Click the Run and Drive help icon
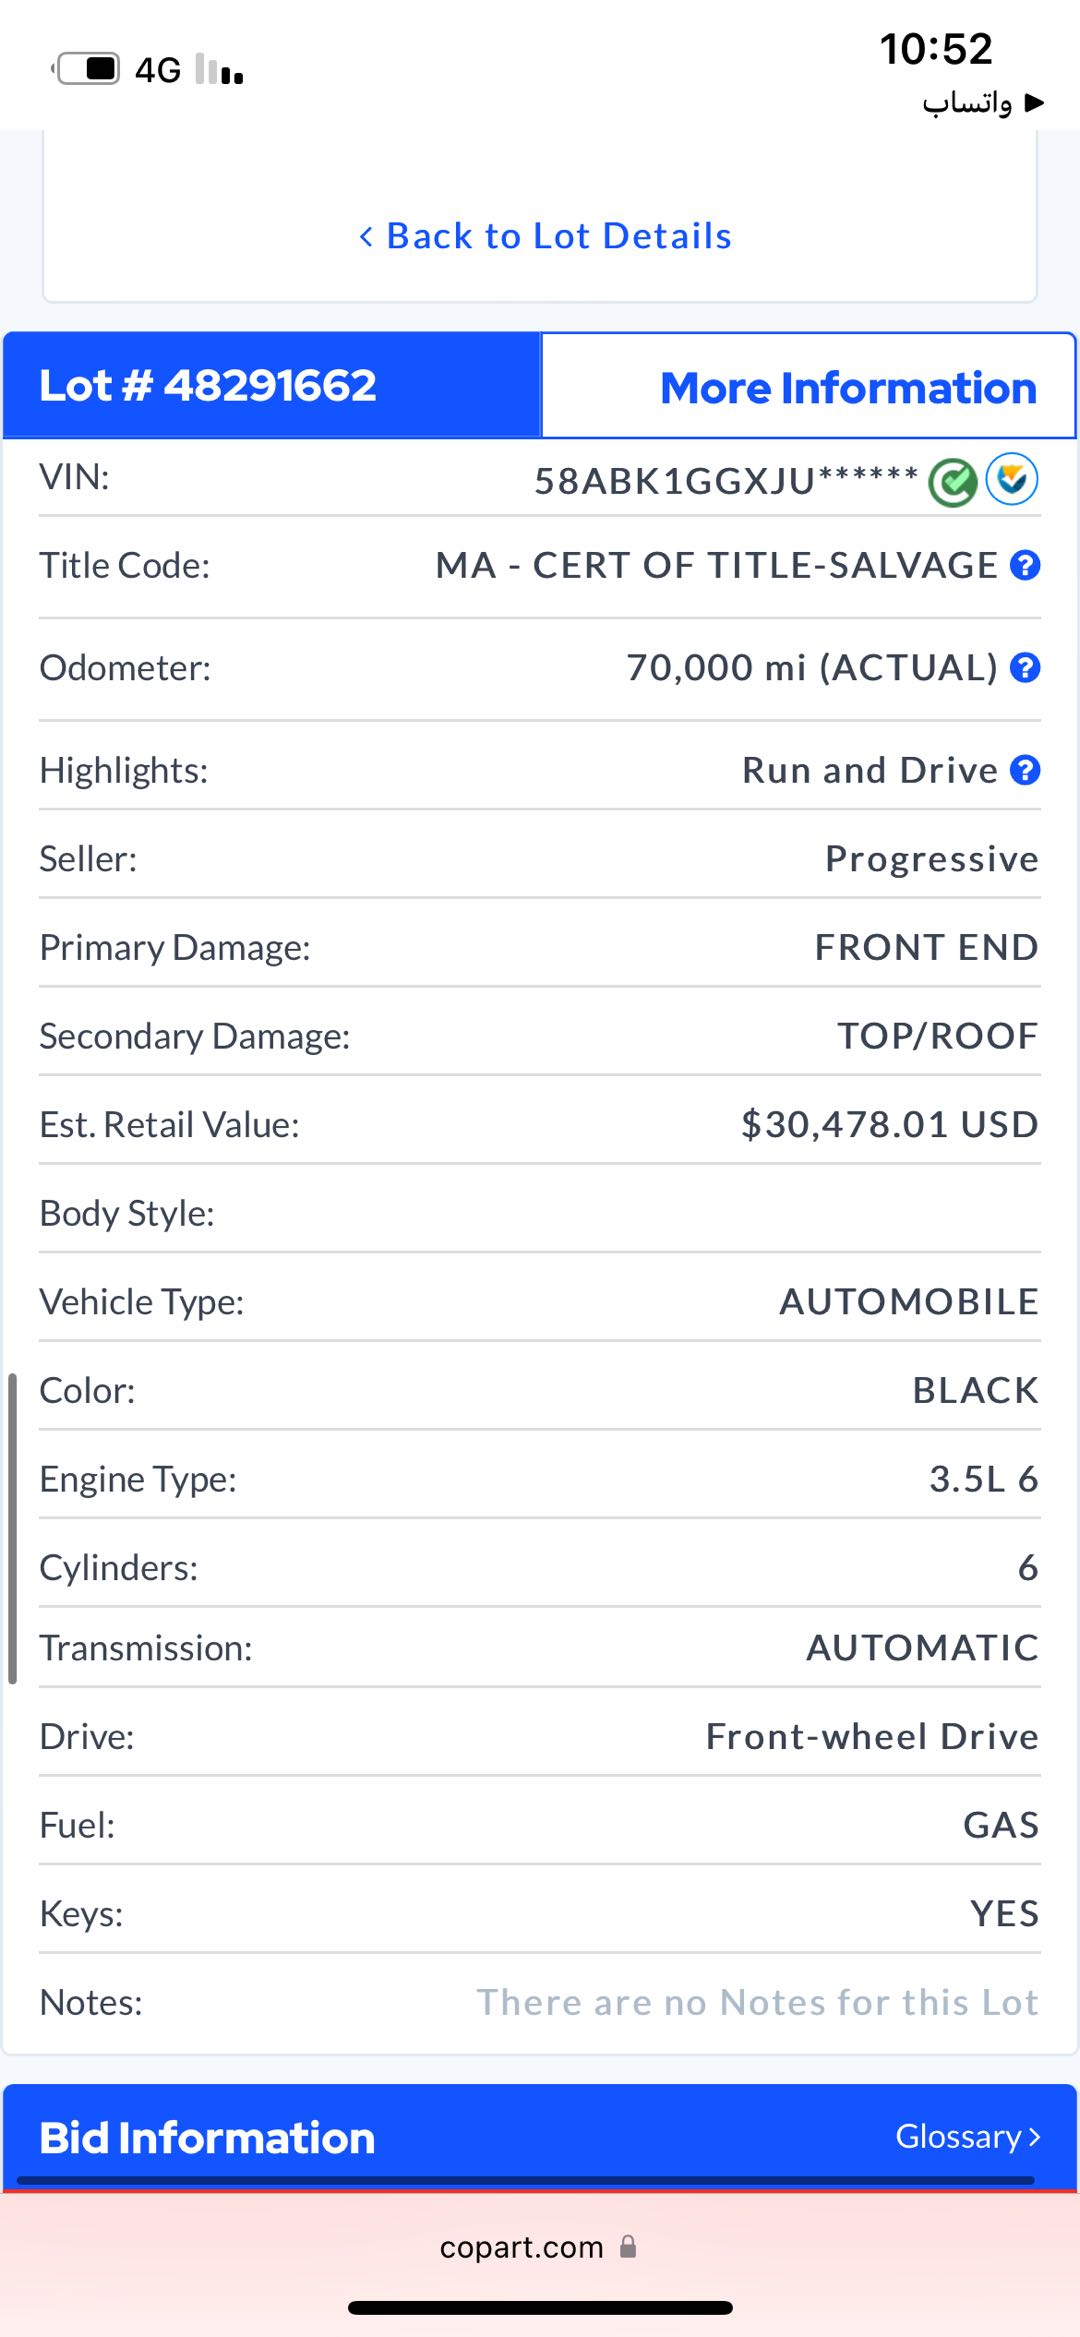This screenshot has width=1080, height=2337. [1025, 770]
